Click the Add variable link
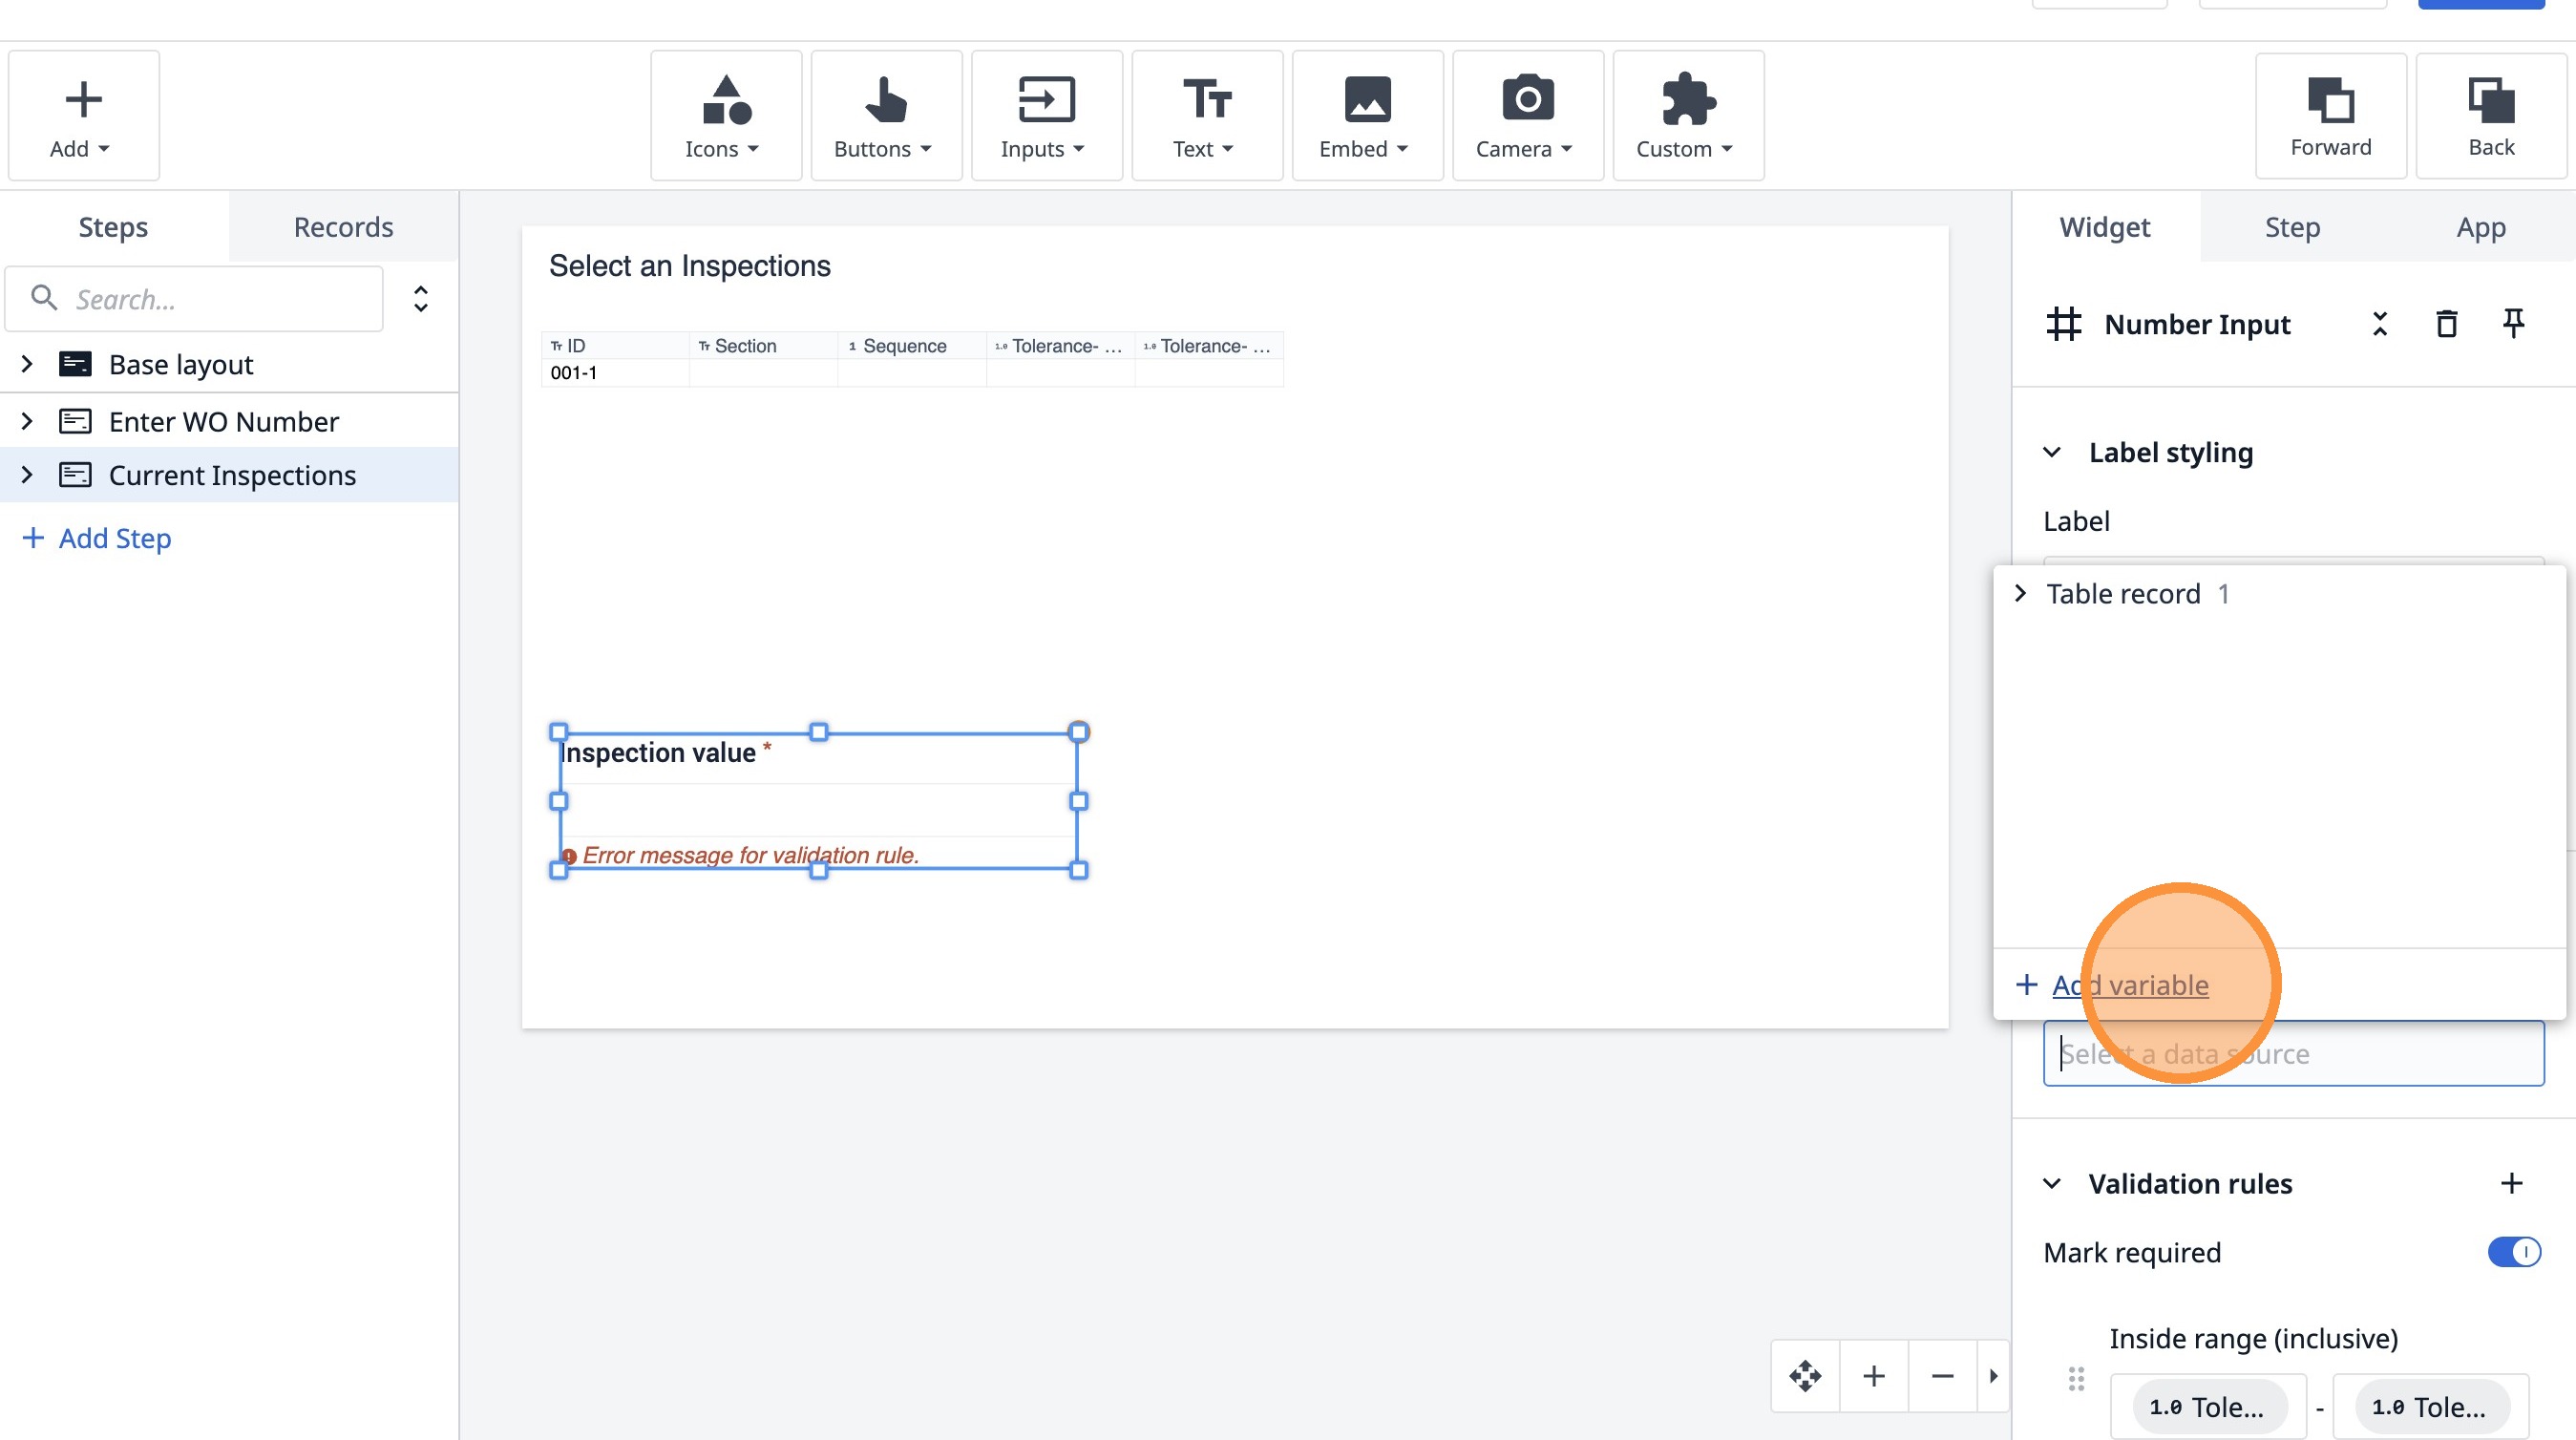 click(2130, 985)
